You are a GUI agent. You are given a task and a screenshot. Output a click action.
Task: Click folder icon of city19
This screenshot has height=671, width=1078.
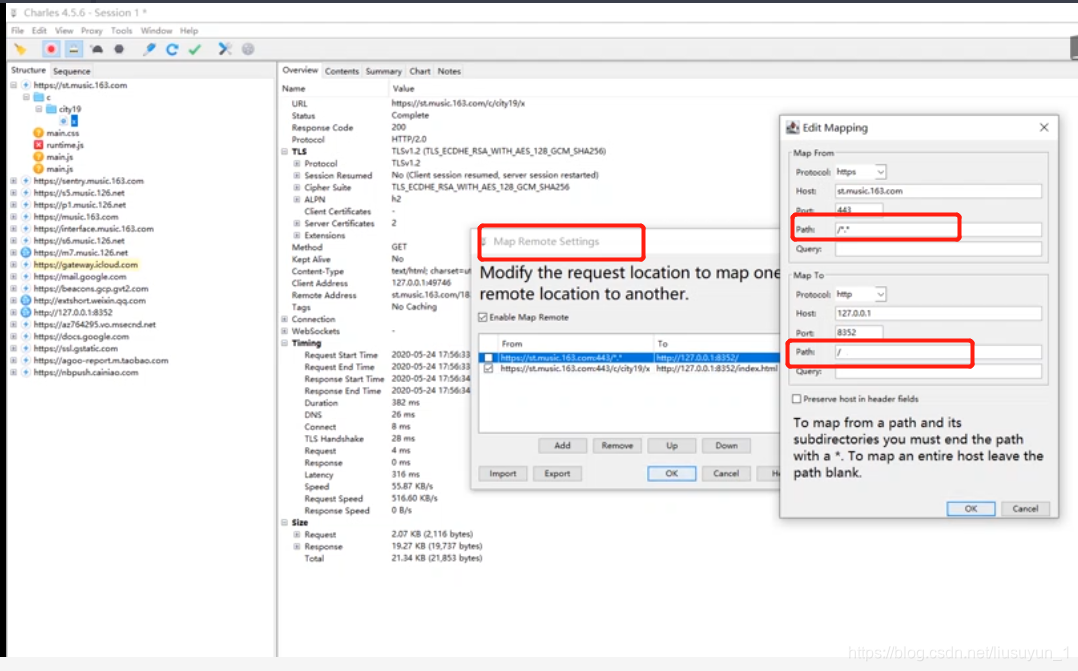point(52,109)
